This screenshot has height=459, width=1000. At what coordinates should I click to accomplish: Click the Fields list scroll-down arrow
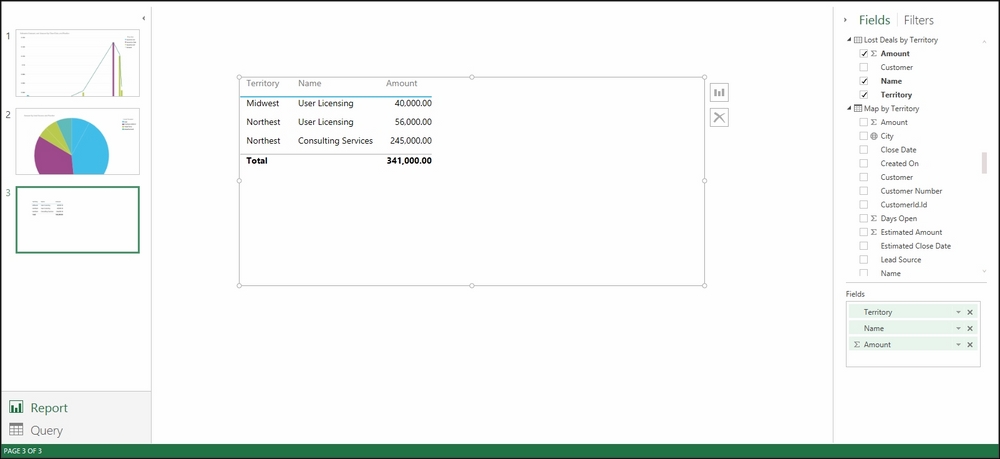point(983,272)
